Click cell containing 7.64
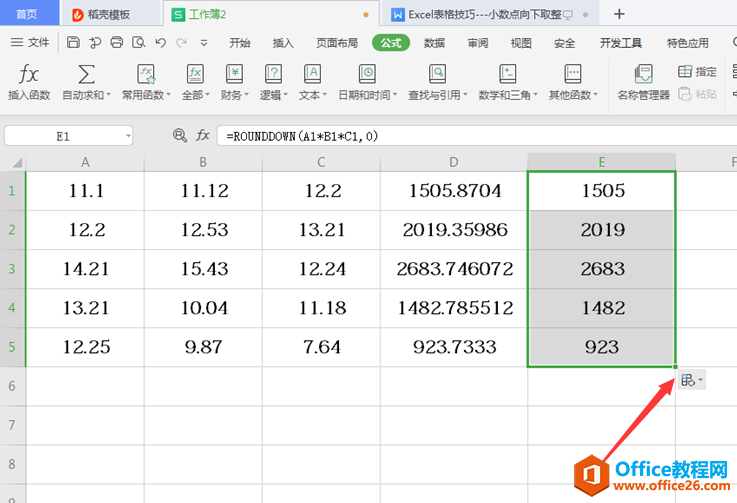The image size is (737, 503). coord(321,347)
